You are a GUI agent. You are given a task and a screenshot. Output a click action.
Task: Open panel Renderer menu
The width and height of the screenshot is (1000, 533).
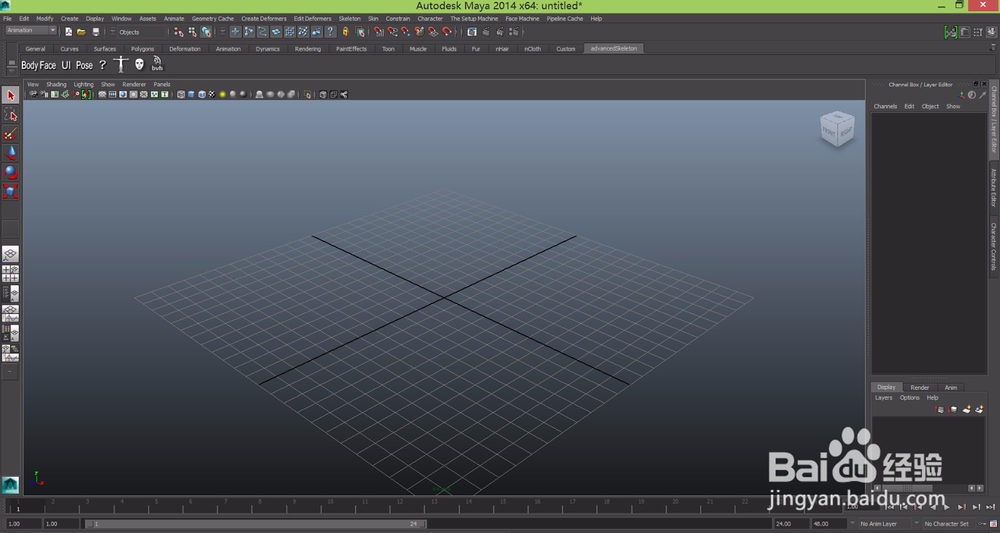point(134,84)
